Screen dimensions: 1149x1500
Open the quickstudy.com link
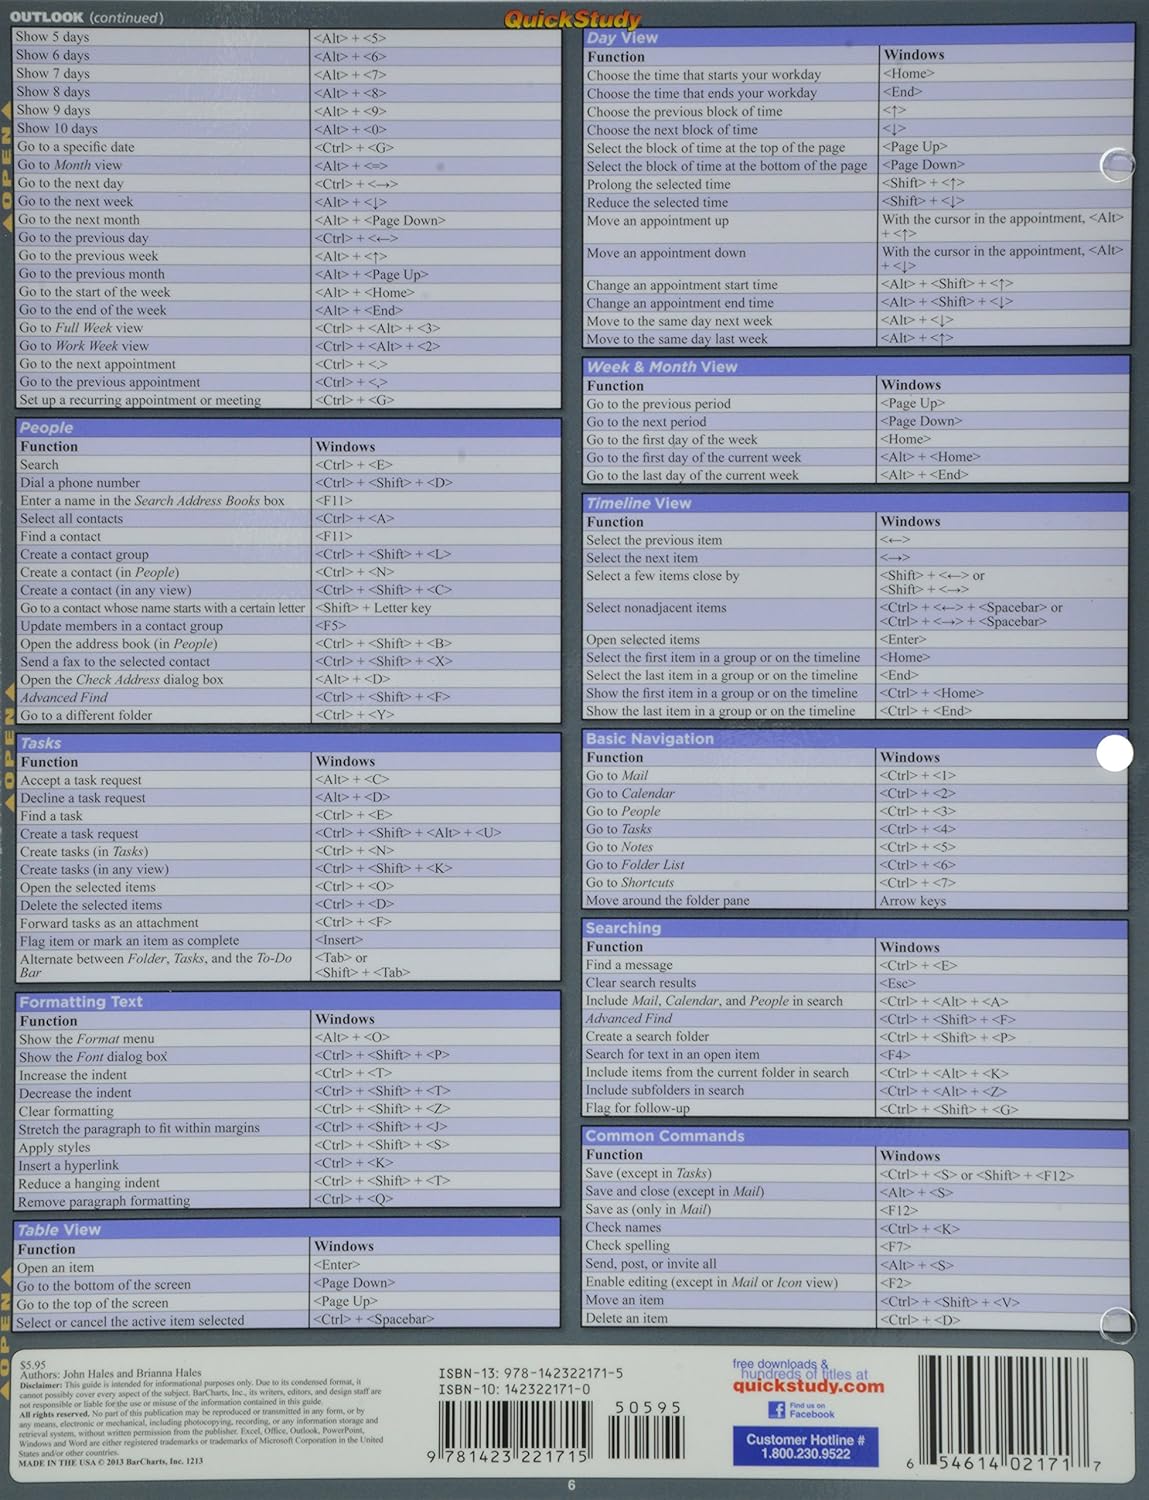[808, 1386]
